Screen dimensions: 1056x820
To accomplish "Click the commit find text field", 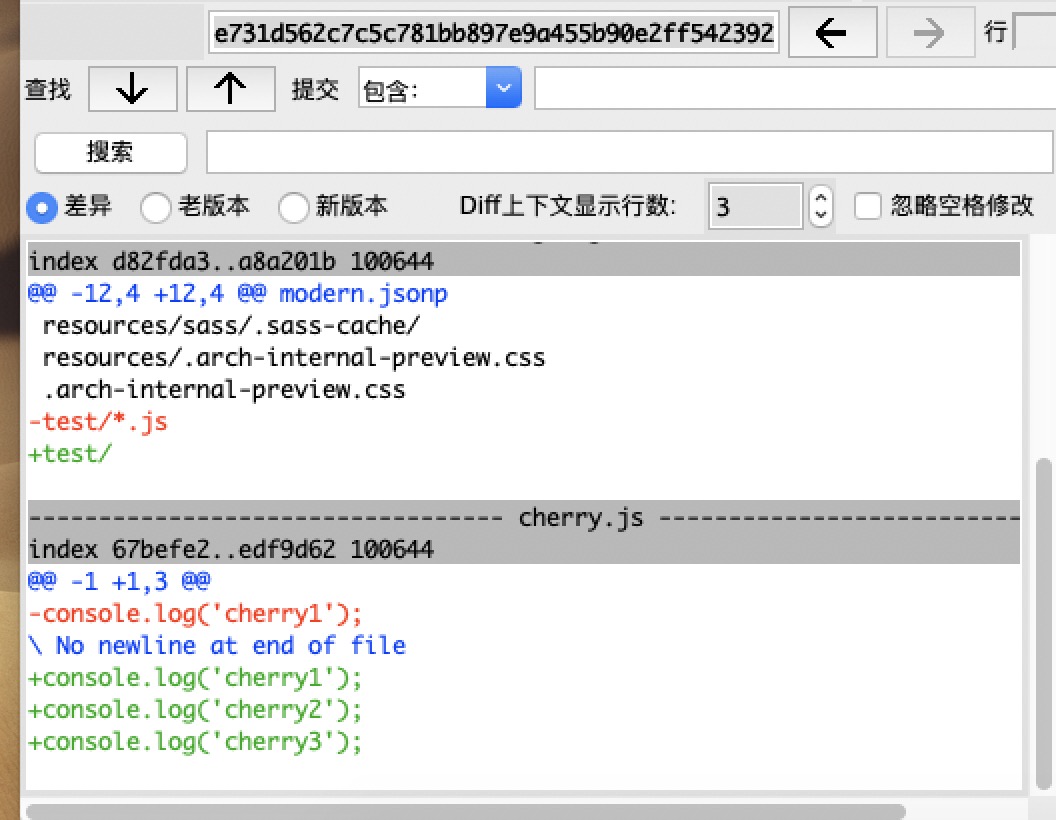I will click(795, 88).
